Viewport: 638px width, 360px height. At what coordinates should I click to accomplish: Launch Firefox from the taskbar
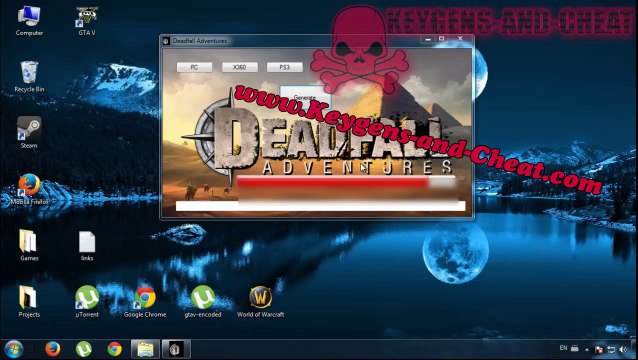pos(52,349)
